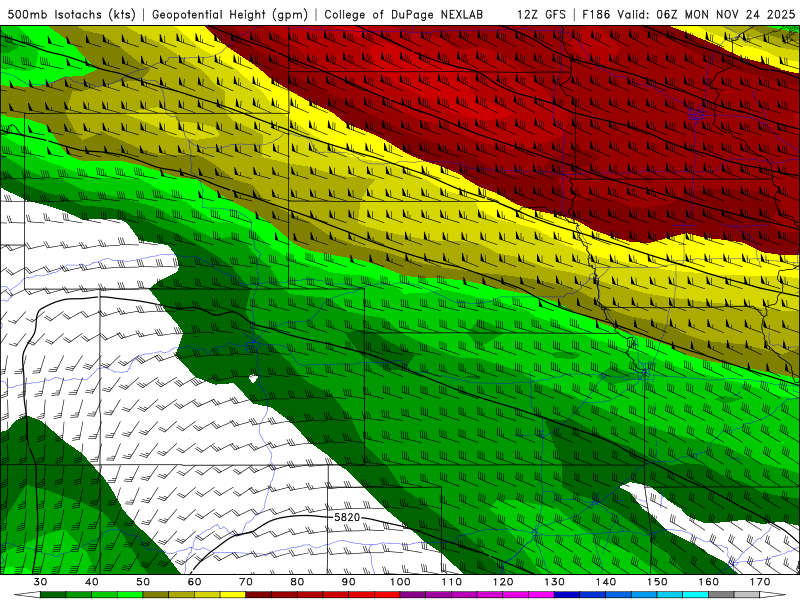800x600 pixels.
Task: Click the 70 knot color bar label
Action: coord(246,582)
